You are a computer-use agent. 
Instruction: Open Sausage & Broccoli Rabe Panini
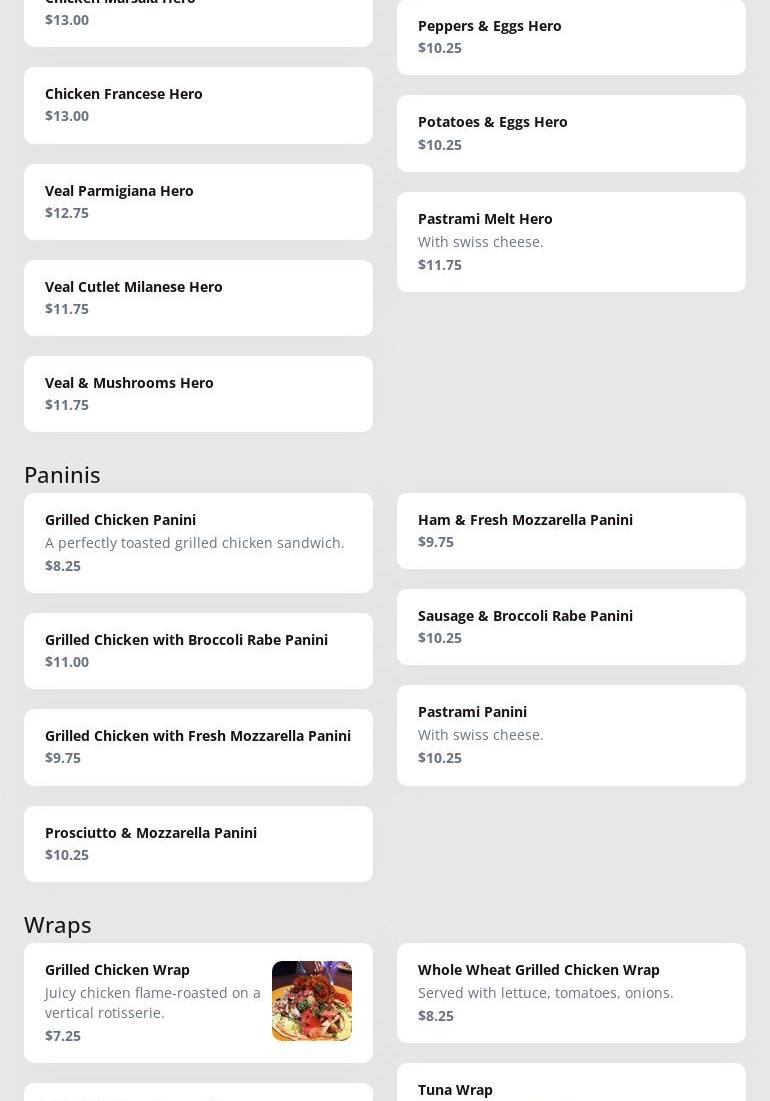click(571, 626)
